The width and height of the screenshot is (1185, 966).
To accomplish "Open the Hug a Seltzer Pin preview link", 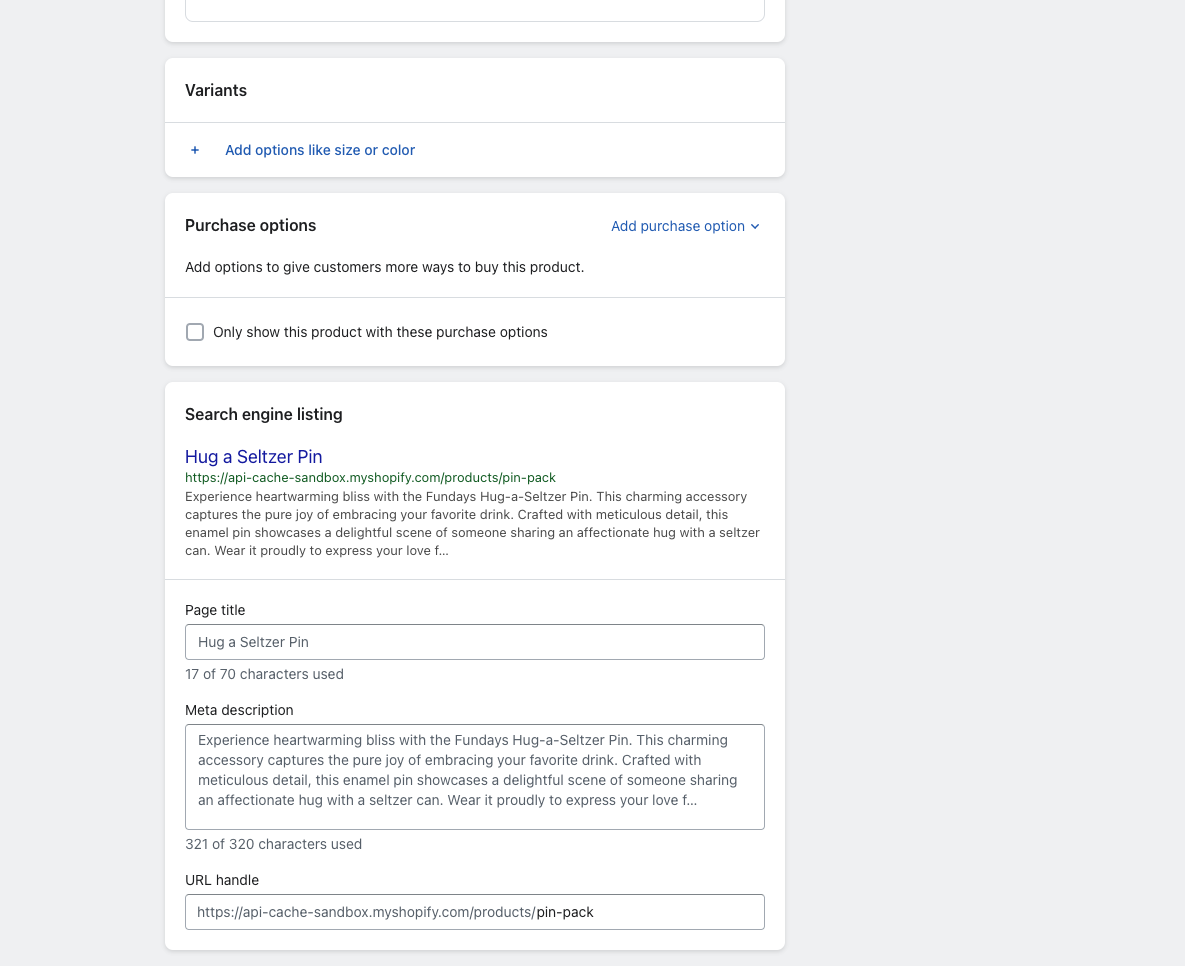I will 253,456.
